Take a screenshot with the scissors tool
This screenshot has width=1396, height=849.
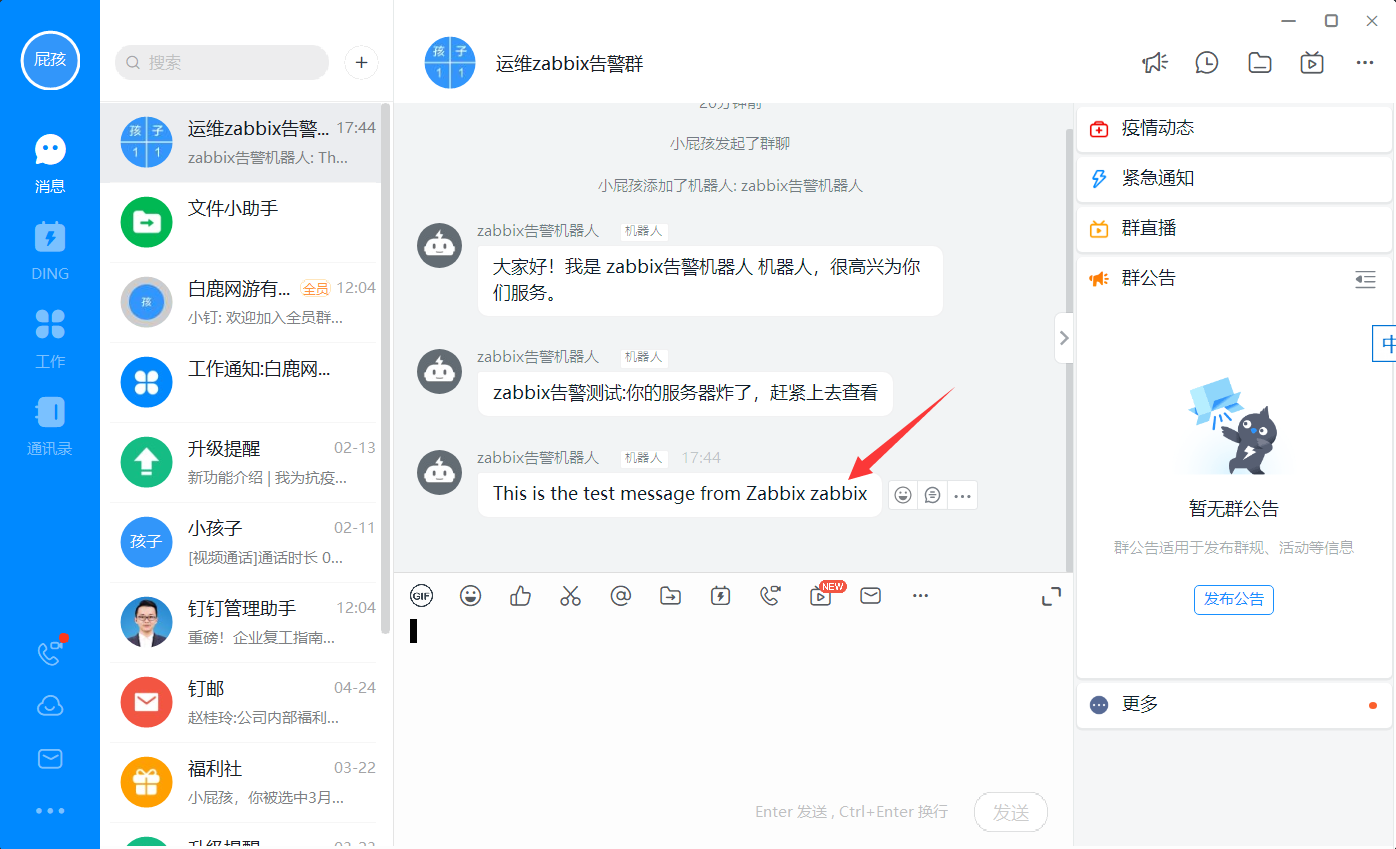[570, 596]
